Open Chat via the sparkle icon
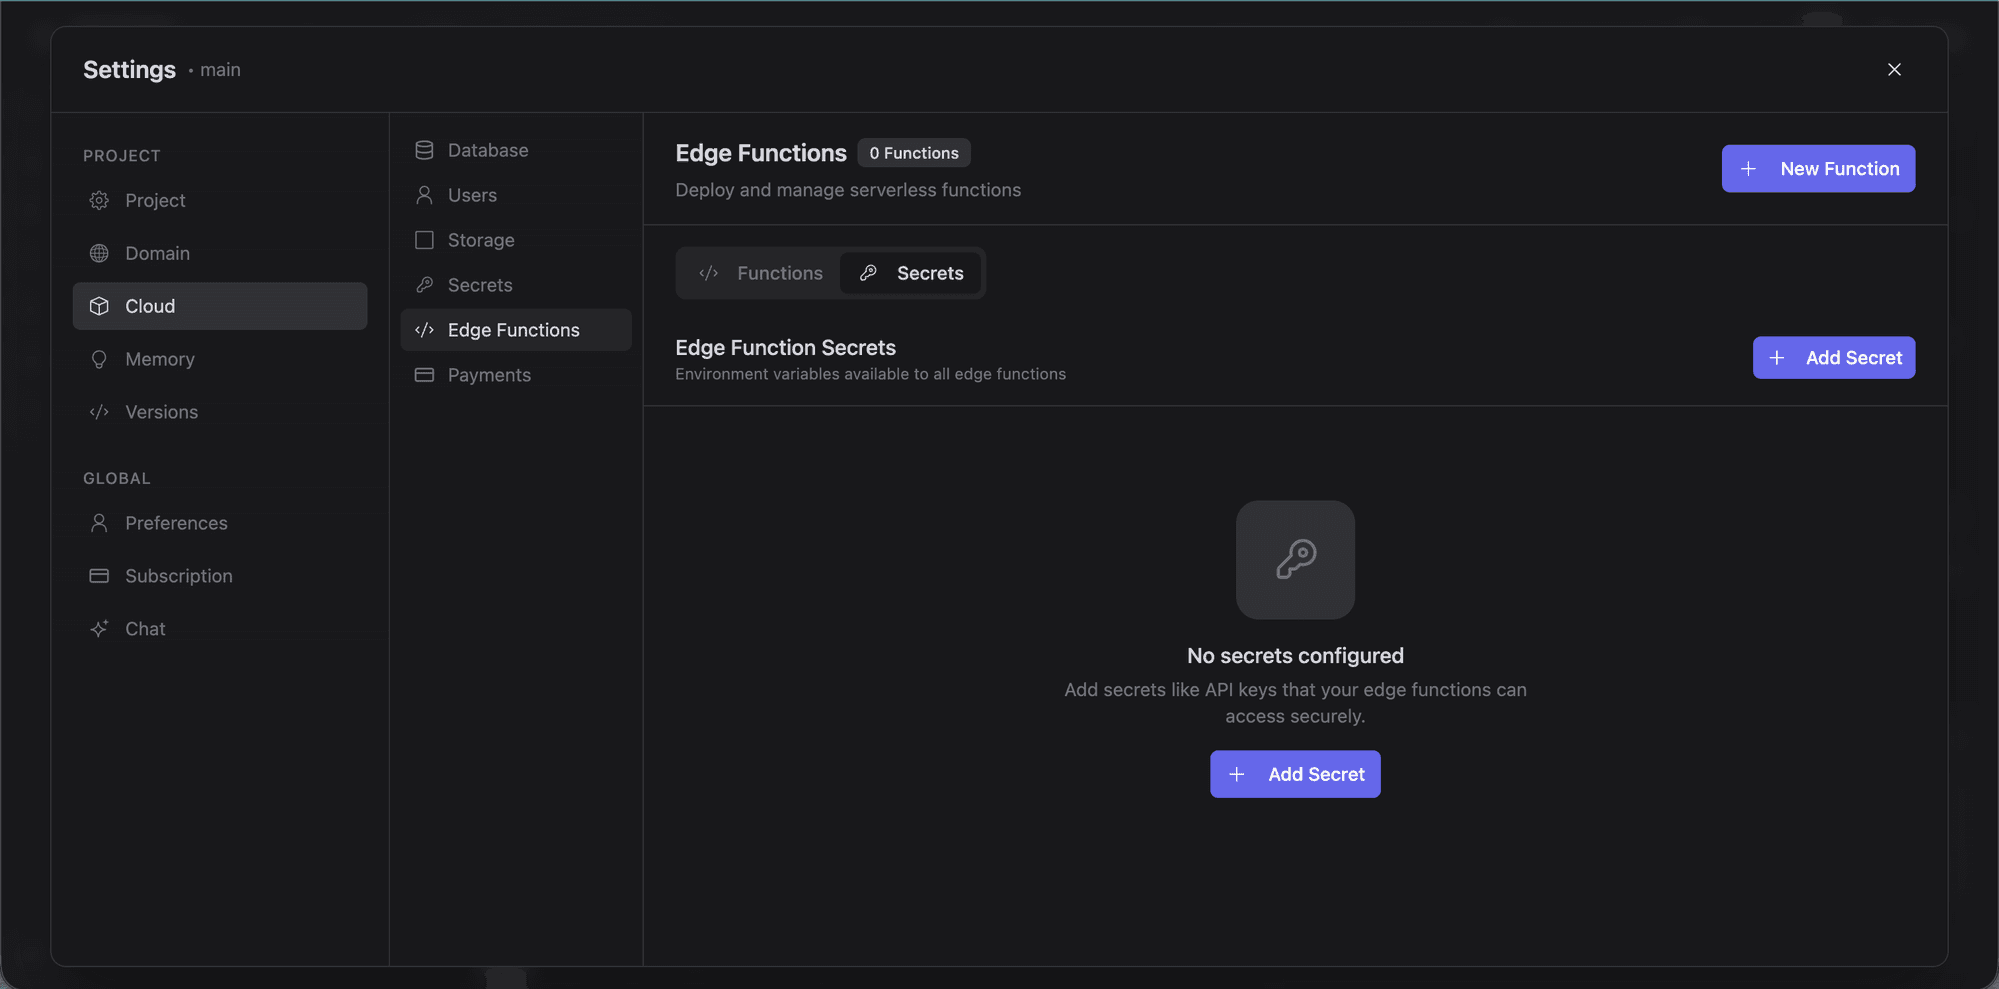This screenshot has height=989, width=1999. point(99,628)
